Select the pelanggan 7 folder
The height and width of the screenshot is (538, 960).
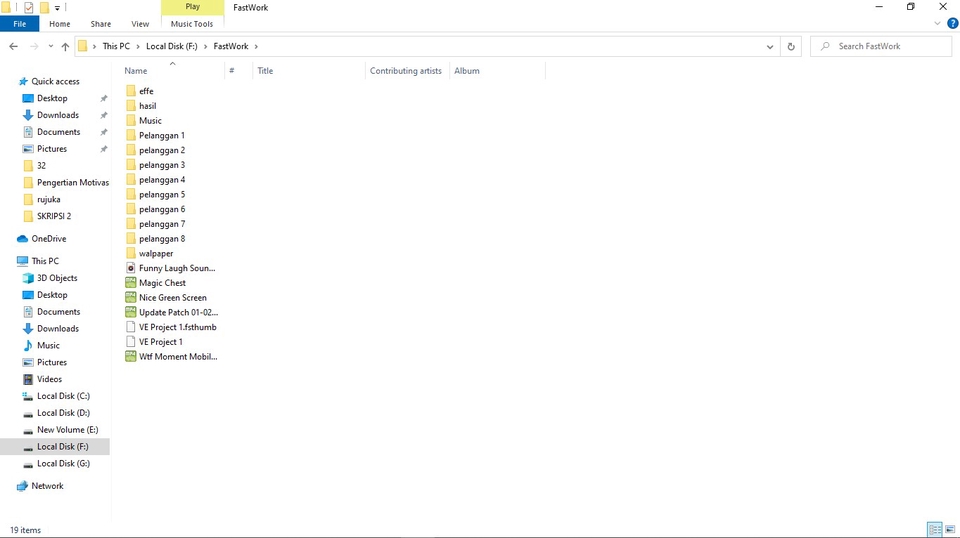click(155, 224)
